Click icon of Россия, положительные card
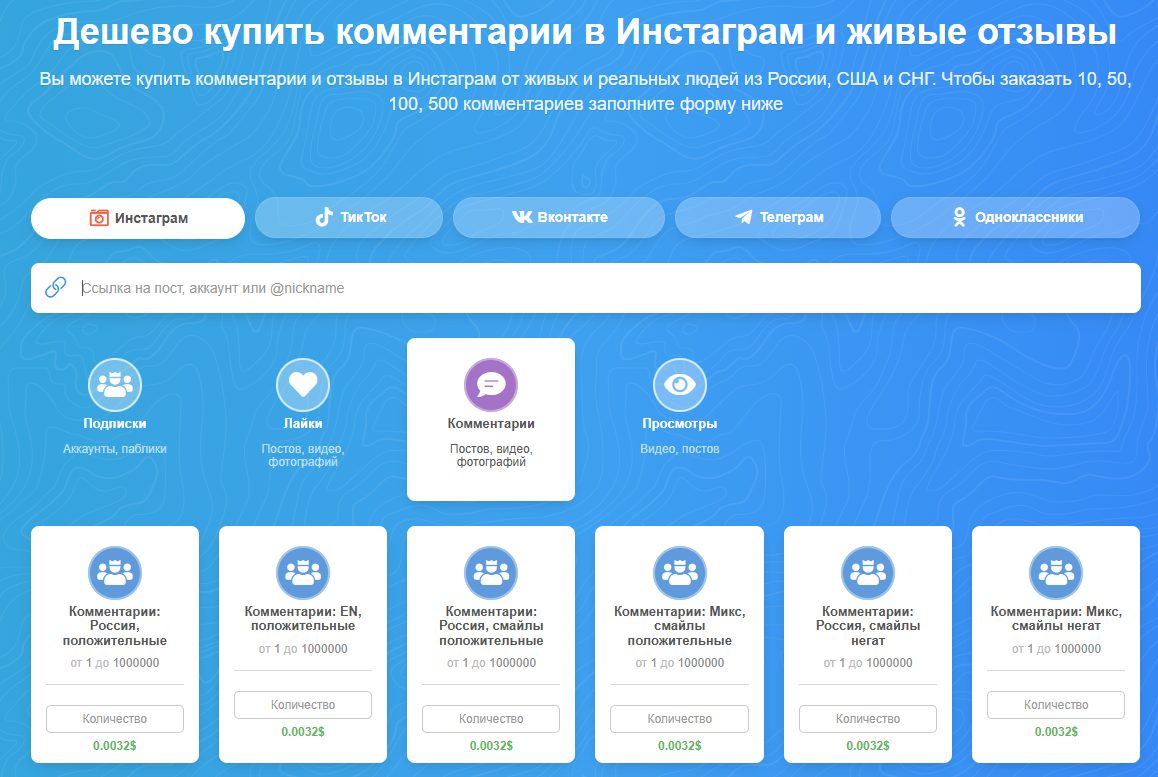 (x=114, y=572)
